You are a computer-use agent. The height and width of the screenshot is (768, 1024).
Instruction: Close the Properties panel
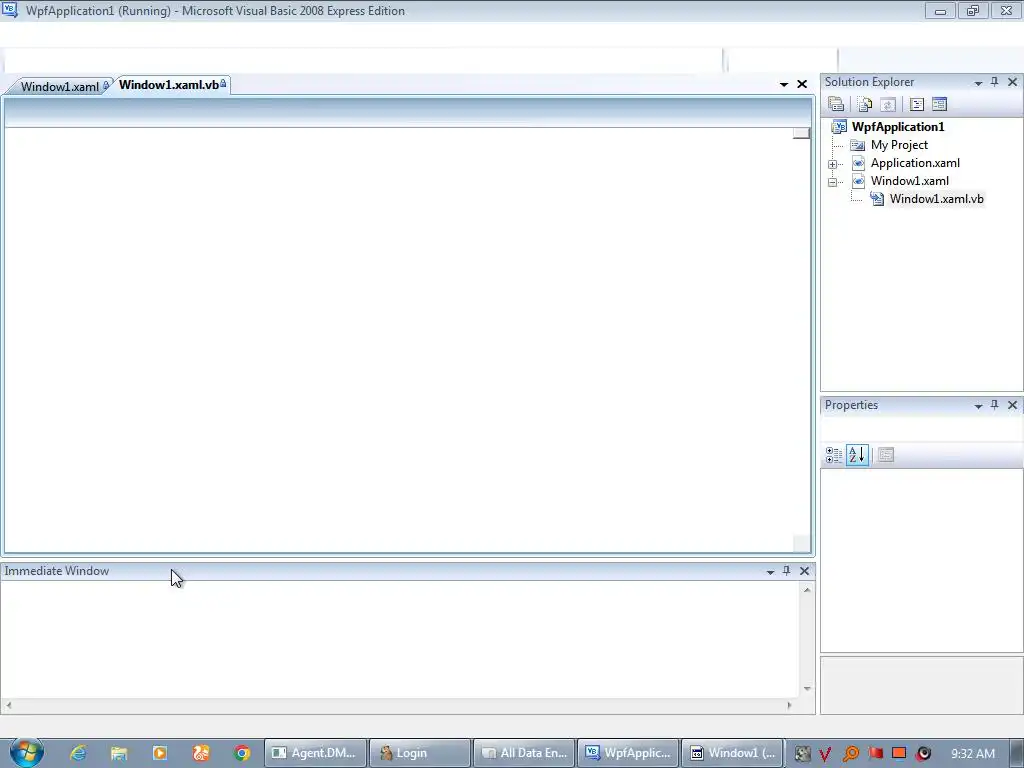(x=1012, y=405)
